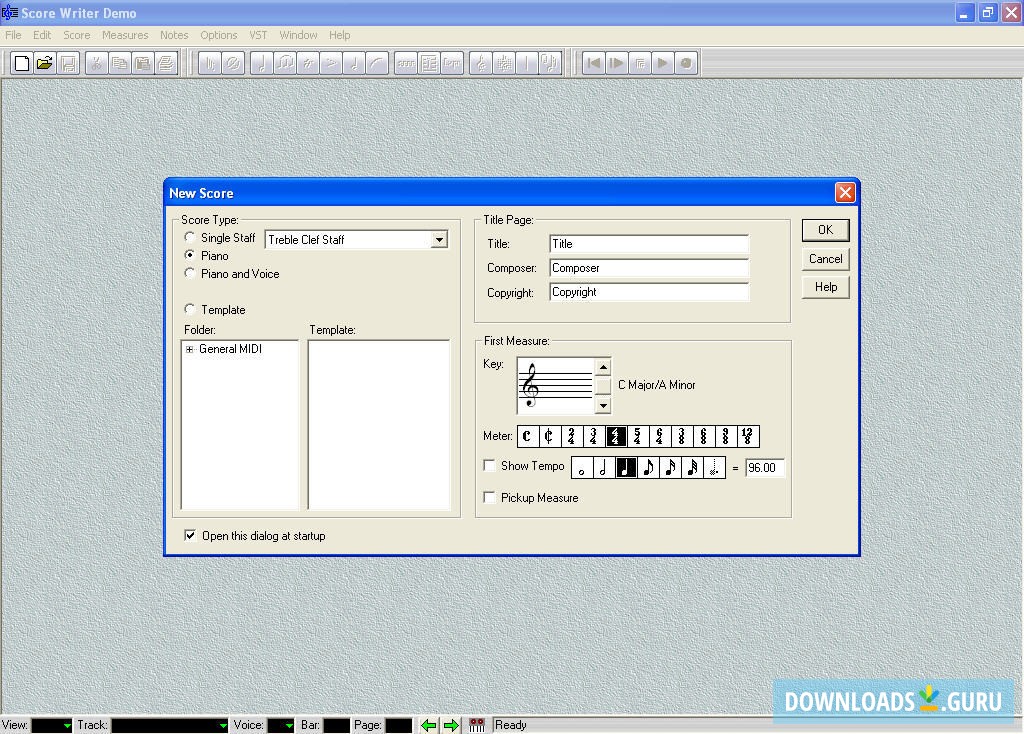Select the Single Staff radio button

pyautogui.click(x=189, y=237)
